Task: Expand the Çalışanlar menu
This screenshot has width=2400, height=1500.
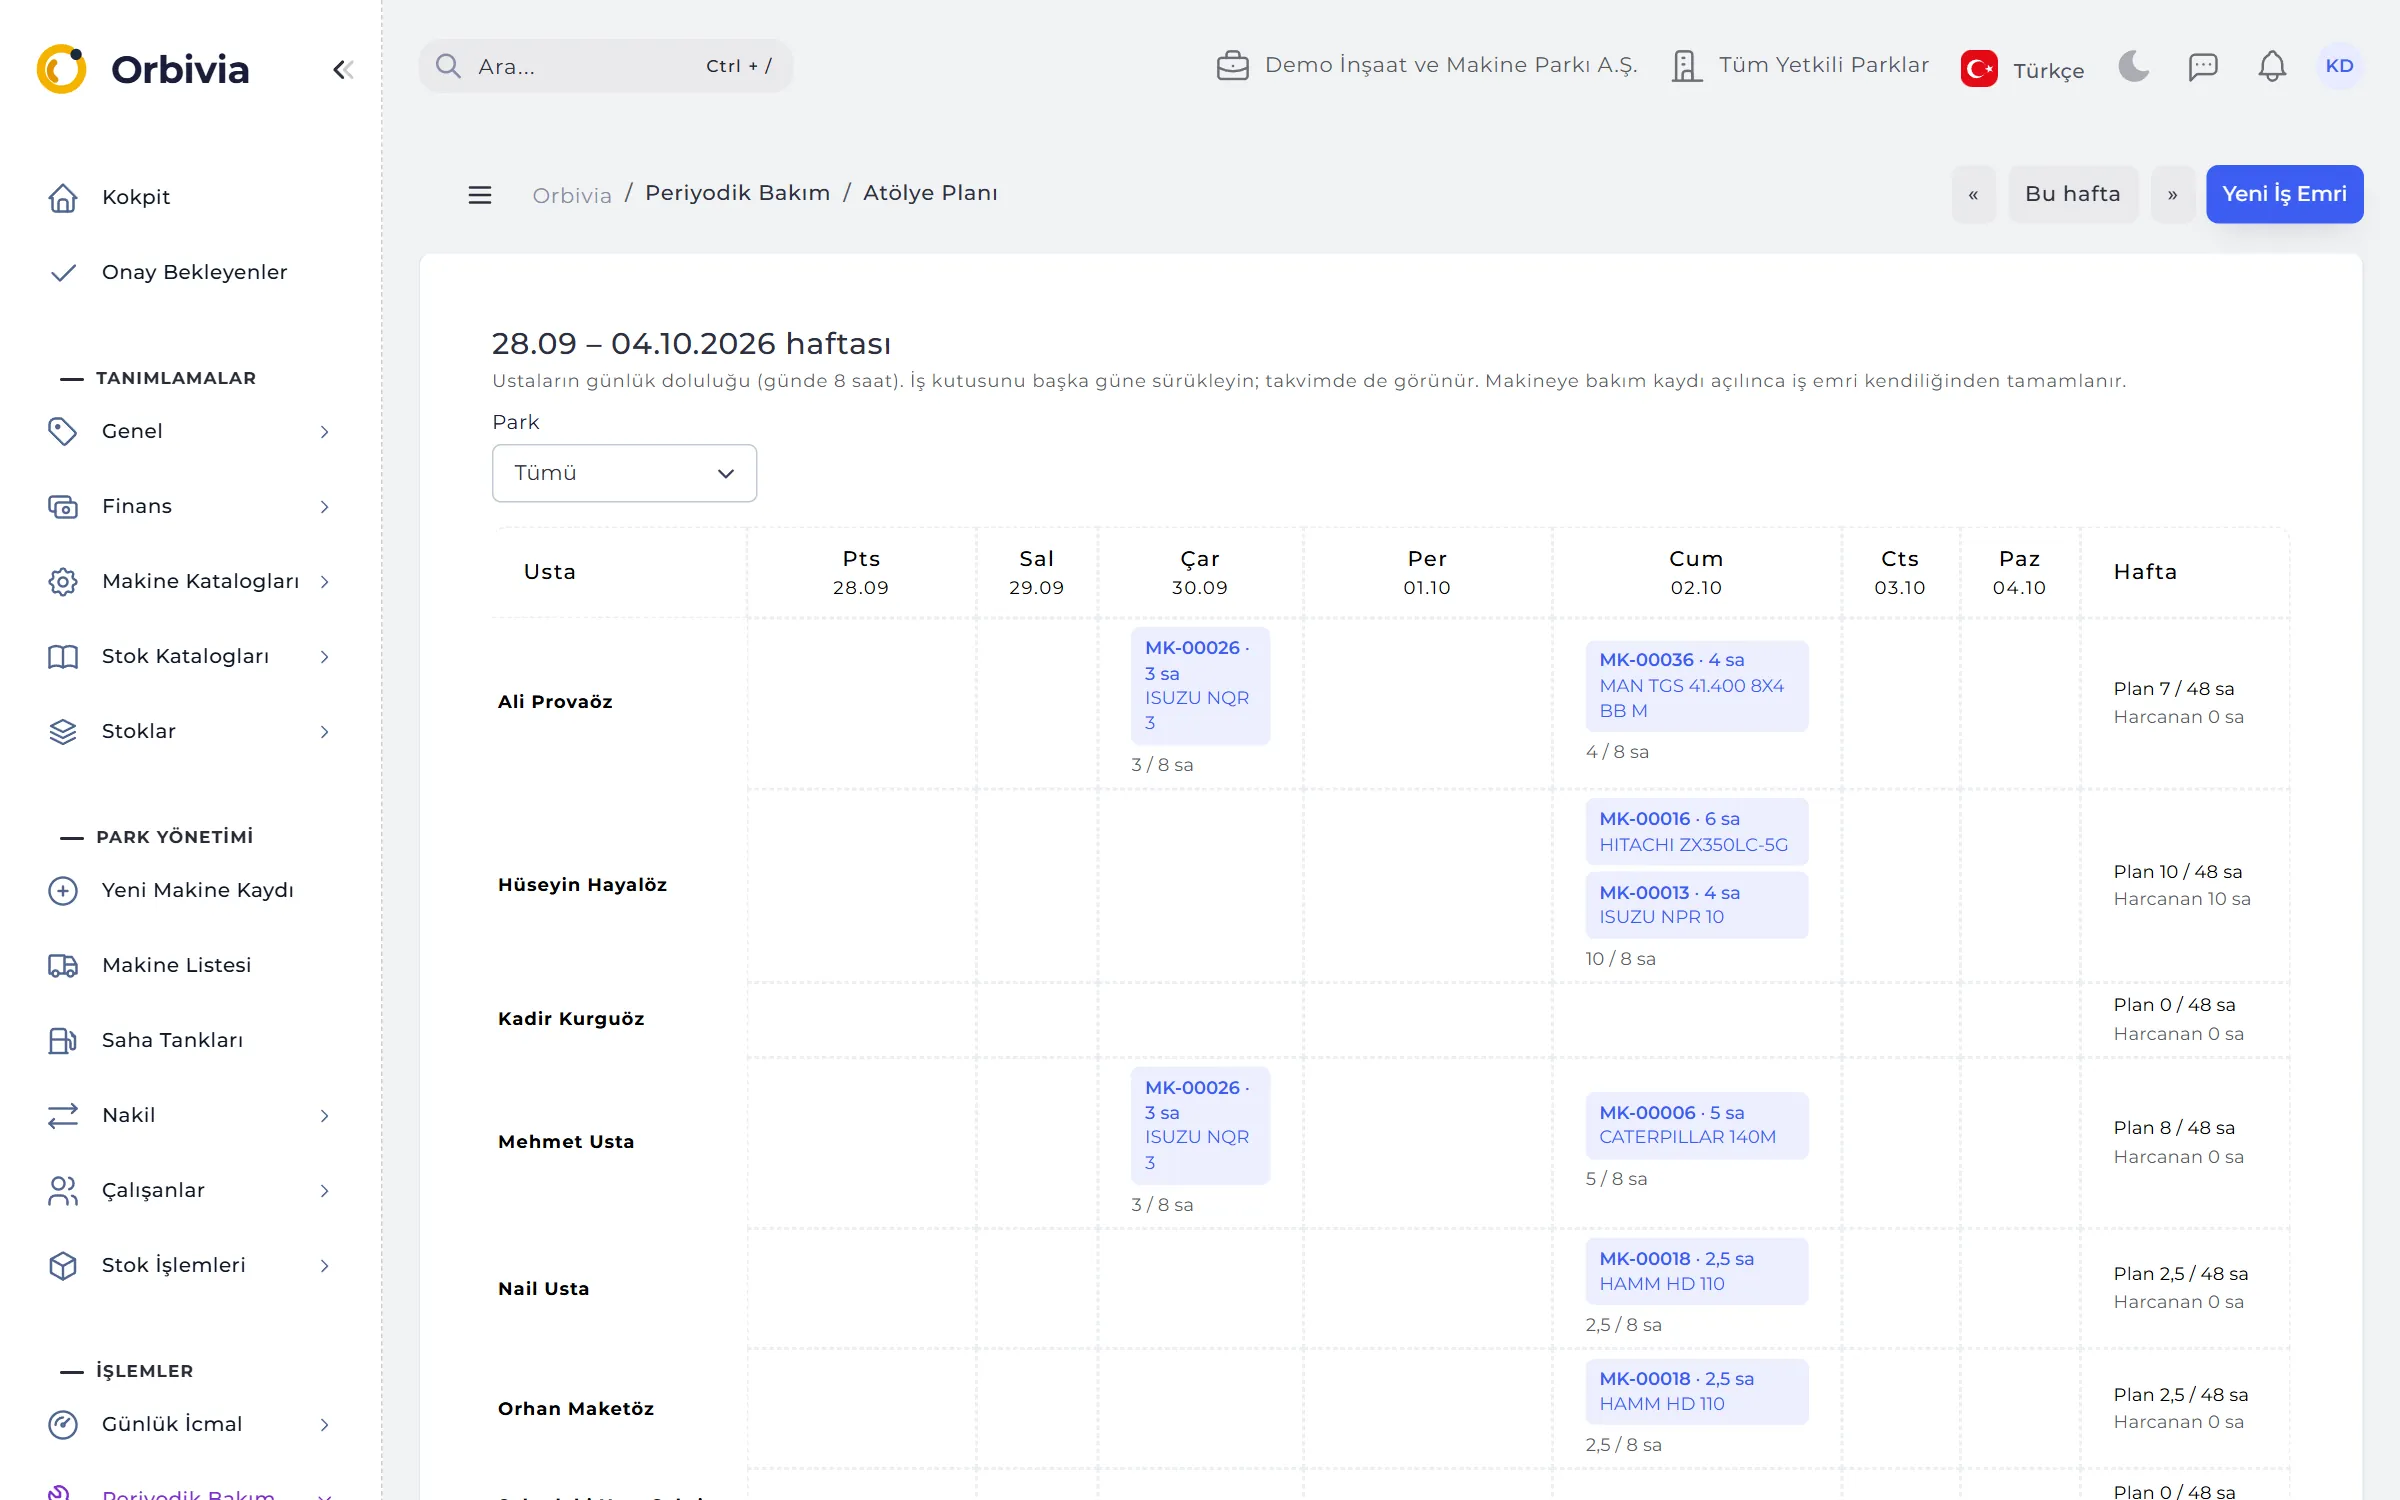Action: (x=190, y=1190)
